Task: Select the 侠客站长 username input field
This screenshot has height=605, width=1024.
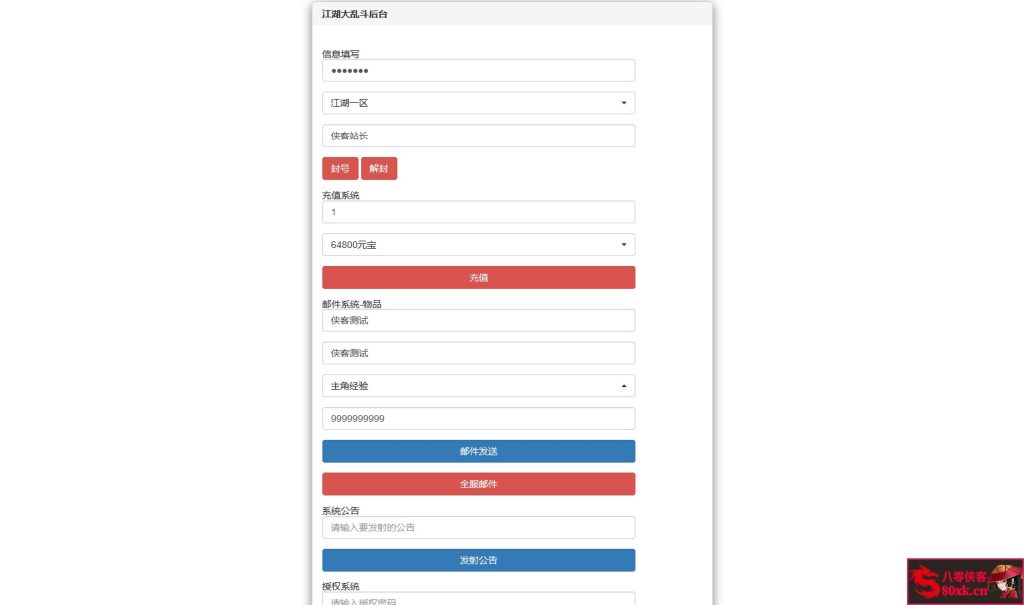Action: tap(478, 135)
